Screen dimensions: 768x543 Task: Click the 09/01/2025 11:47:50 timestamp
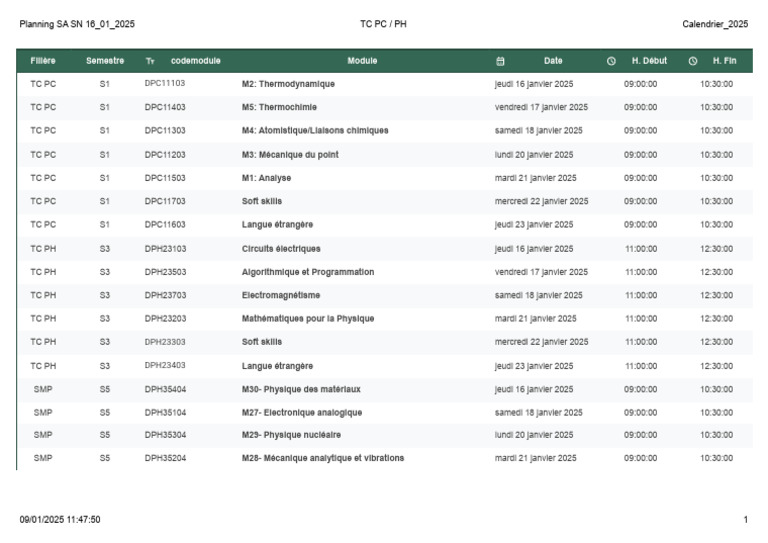pos(60,519)
